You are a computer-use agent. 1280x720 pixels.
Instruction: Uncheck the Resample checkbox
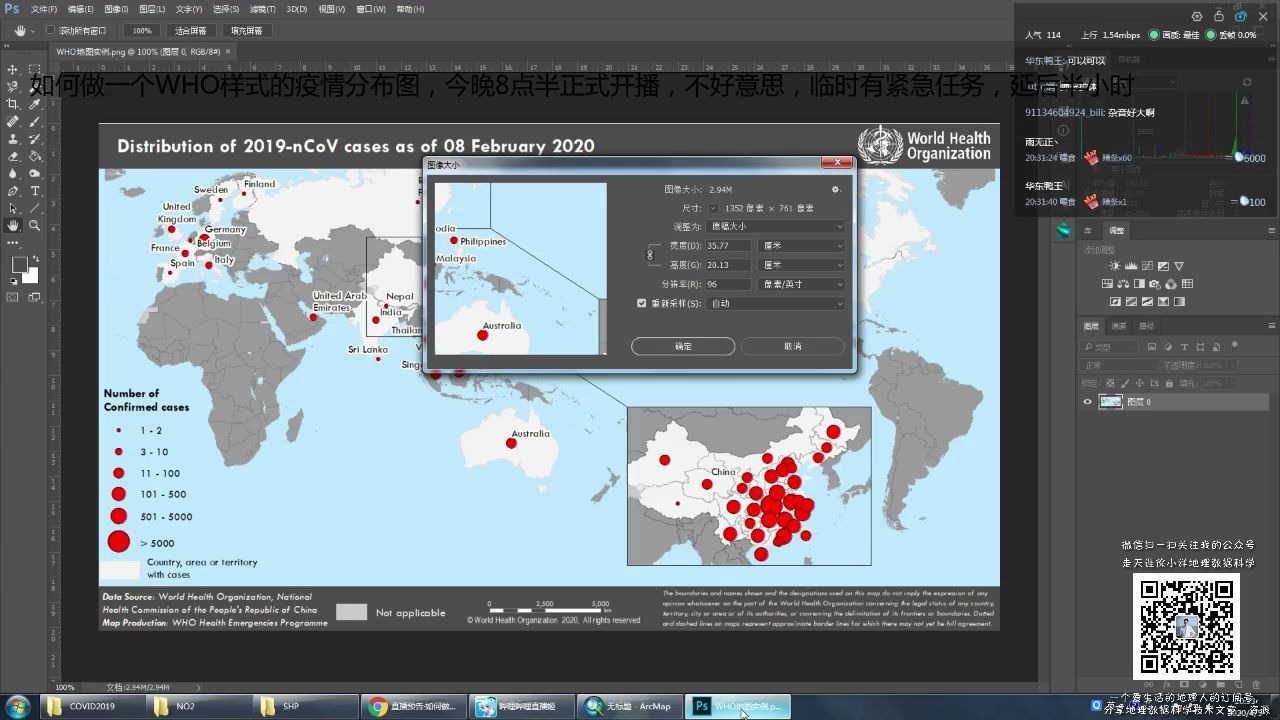click(642, 303)
